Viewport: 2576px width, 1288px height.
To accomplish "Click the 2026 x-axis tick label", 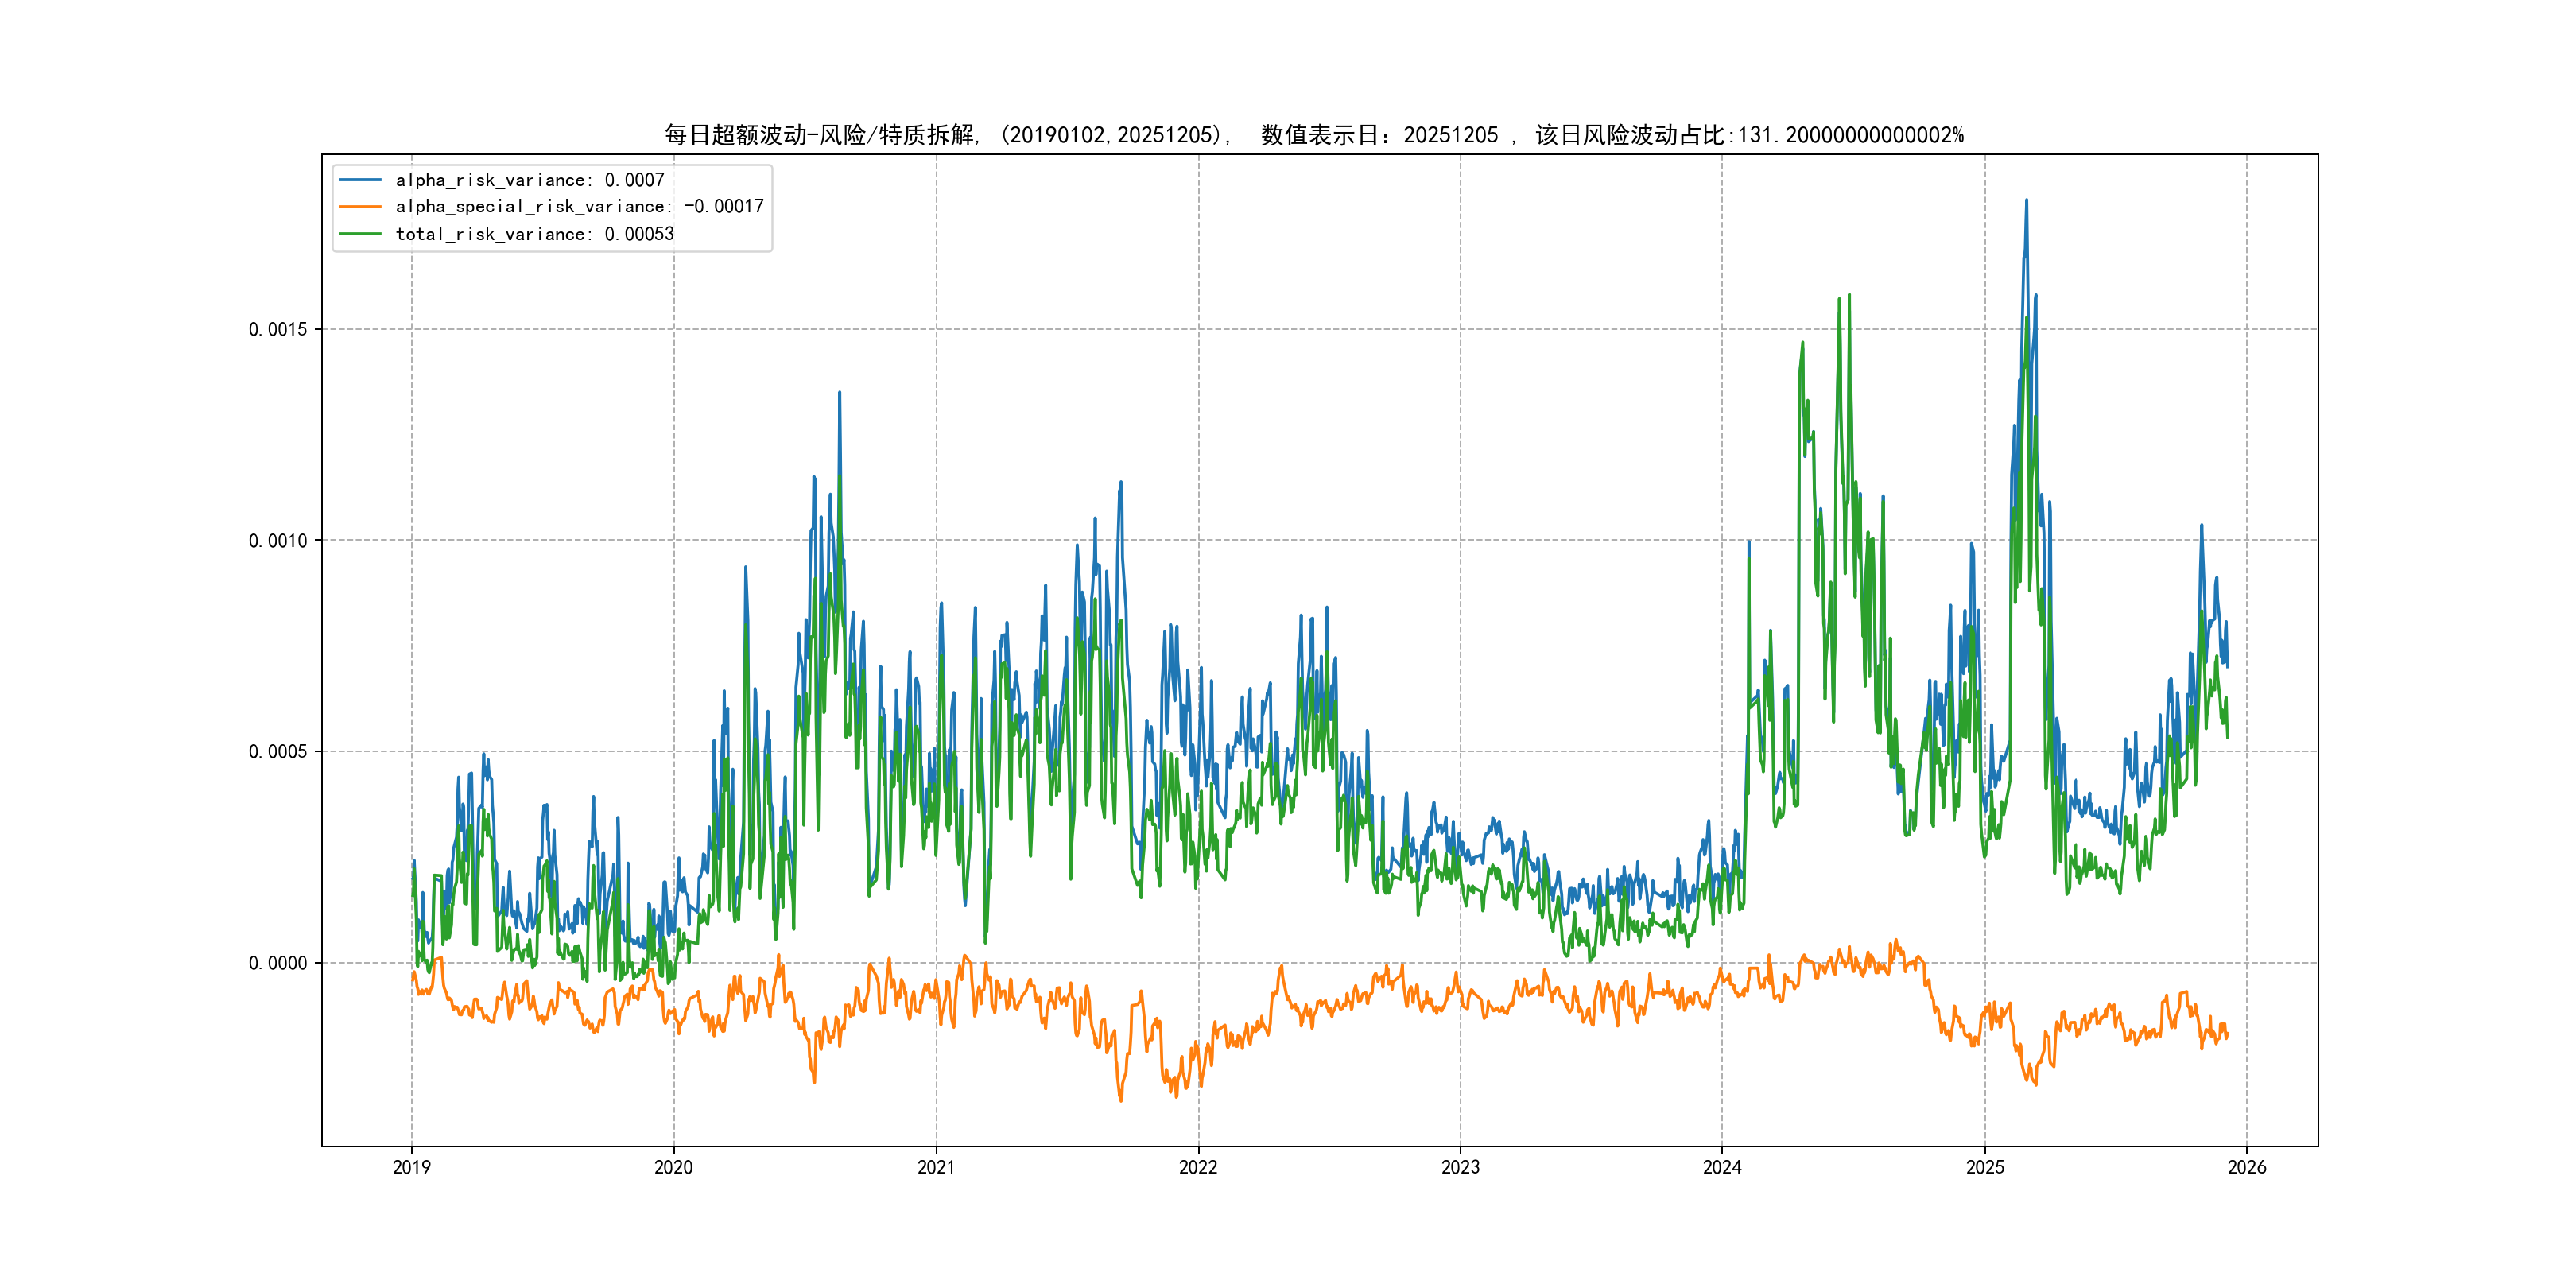I will (2247, 1167).
